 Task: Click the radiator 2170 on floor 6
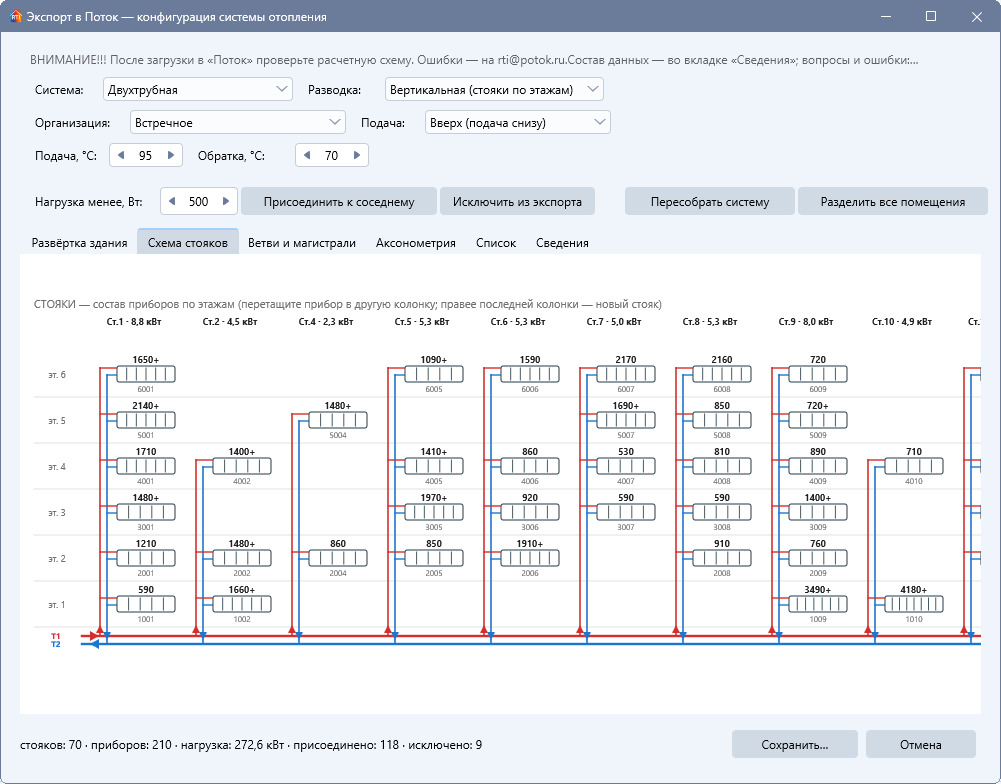(626, 374)
